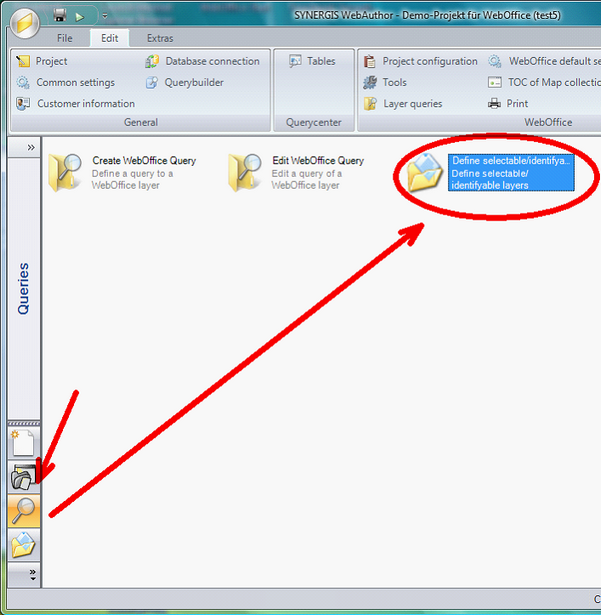601x615 pixels.
Task: Select Create WebOffice Query title
Action: point(144,160)
